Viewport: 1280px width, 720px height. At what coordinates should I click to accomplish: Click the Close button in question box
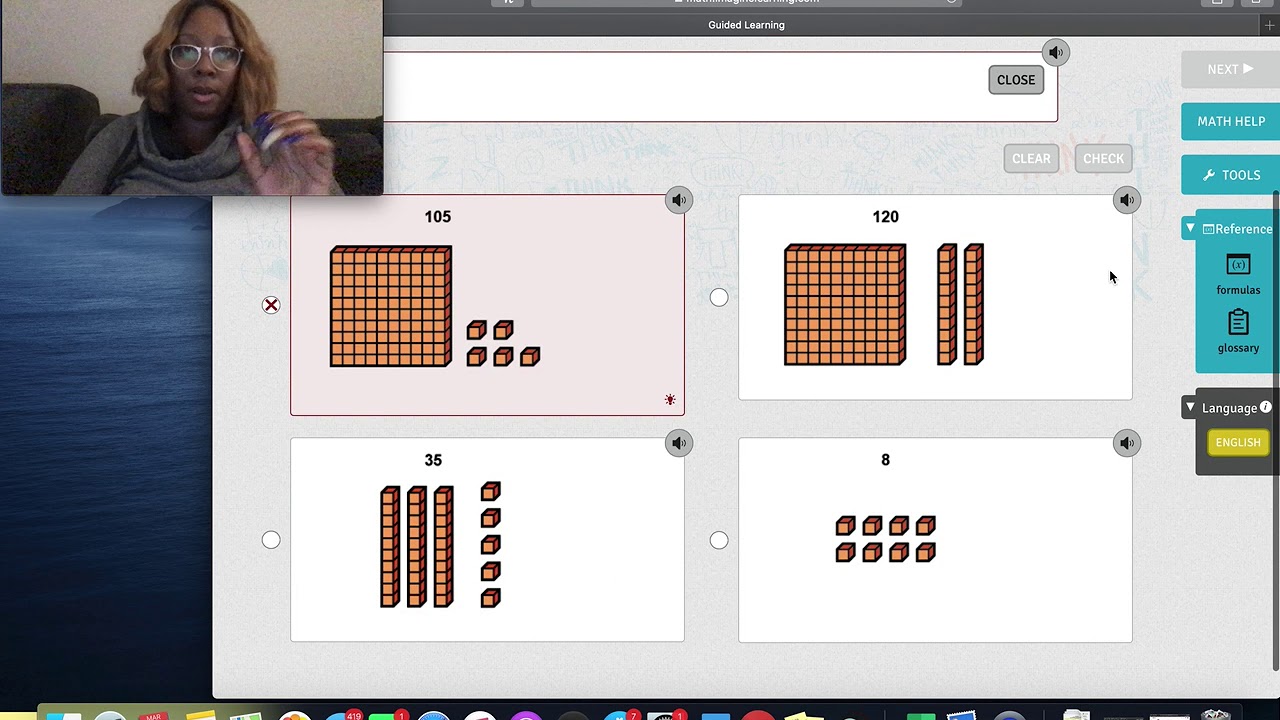pyautogui.click(x=1016, y=80)
